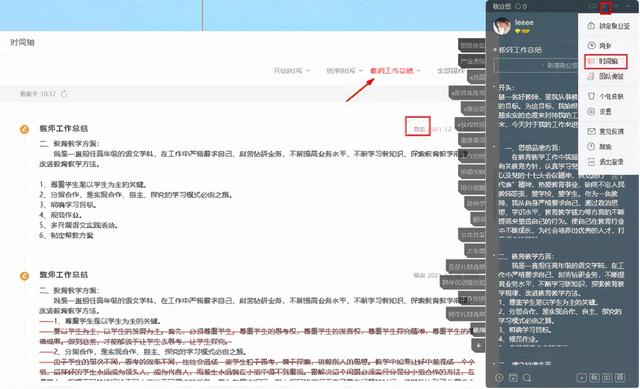Open the 开始时间 dropdown filter
The image size is (640, 389).
(x=291, y=71)
